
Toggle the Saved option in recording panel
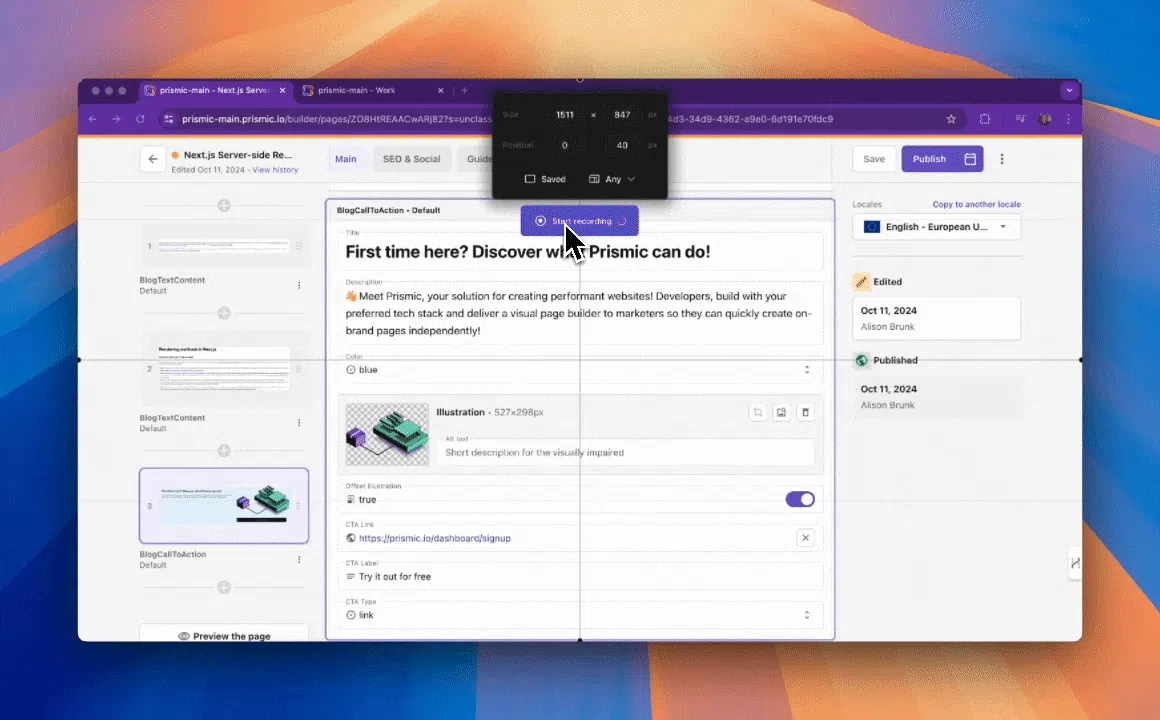click(545, 179)
